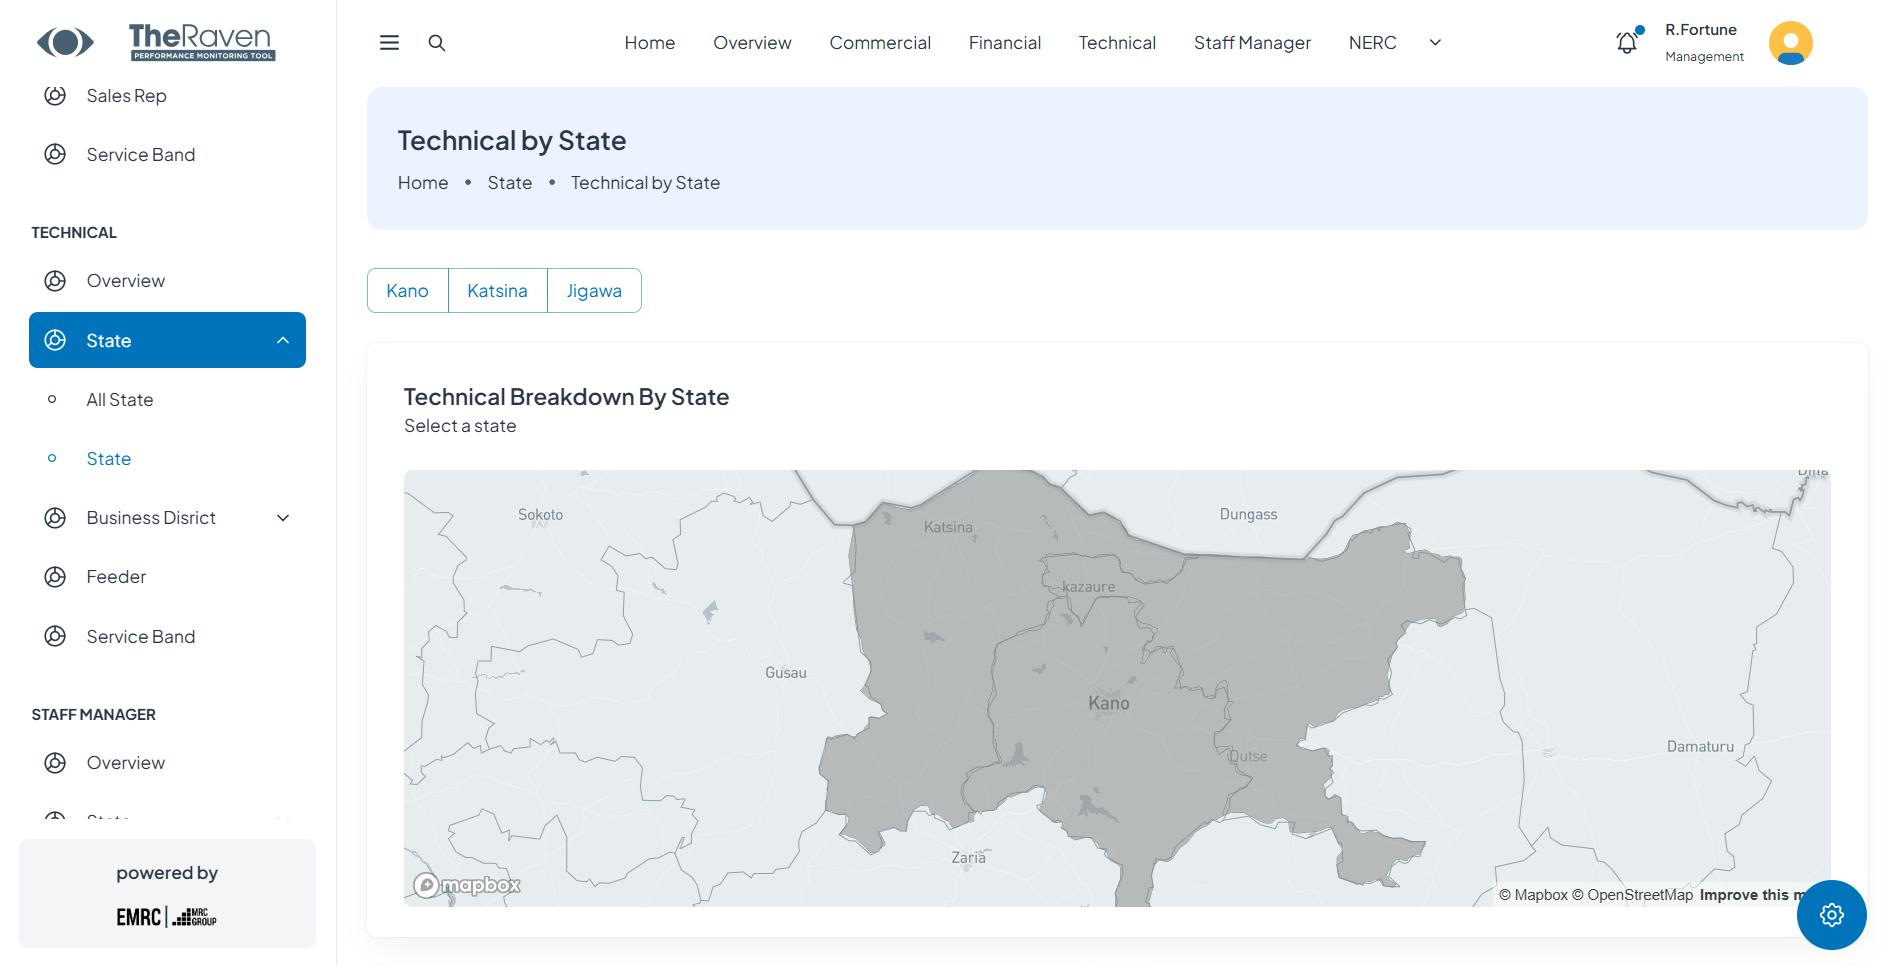This screenshot has width=1897, height=965.
Task: Select the Katsina state filter
Action: (x=497, y=290)
